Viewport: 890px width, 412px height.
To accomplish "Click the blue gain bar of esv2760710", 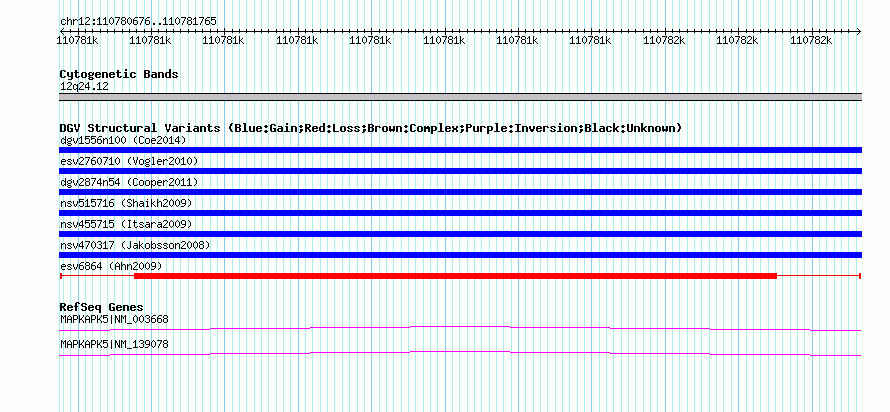I will coord(460,171).
